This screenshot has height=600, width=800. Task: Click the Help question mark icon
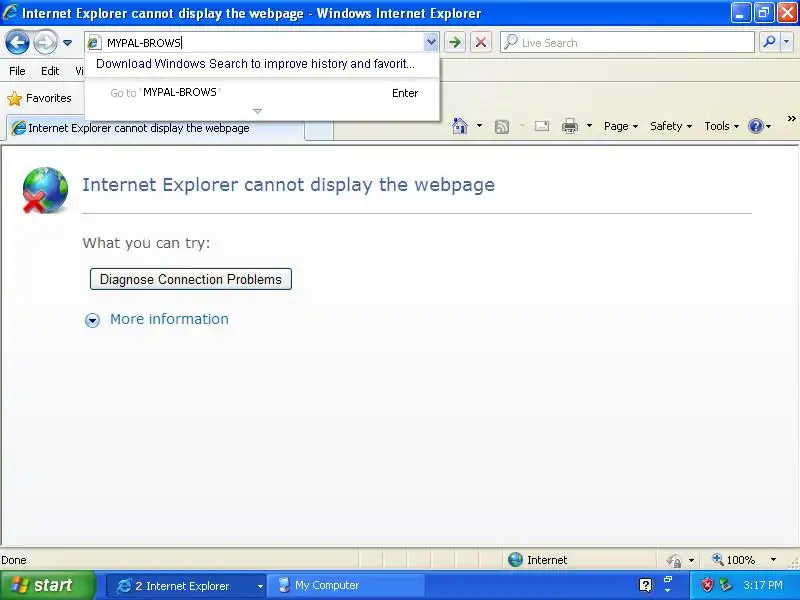coord(756,126)
